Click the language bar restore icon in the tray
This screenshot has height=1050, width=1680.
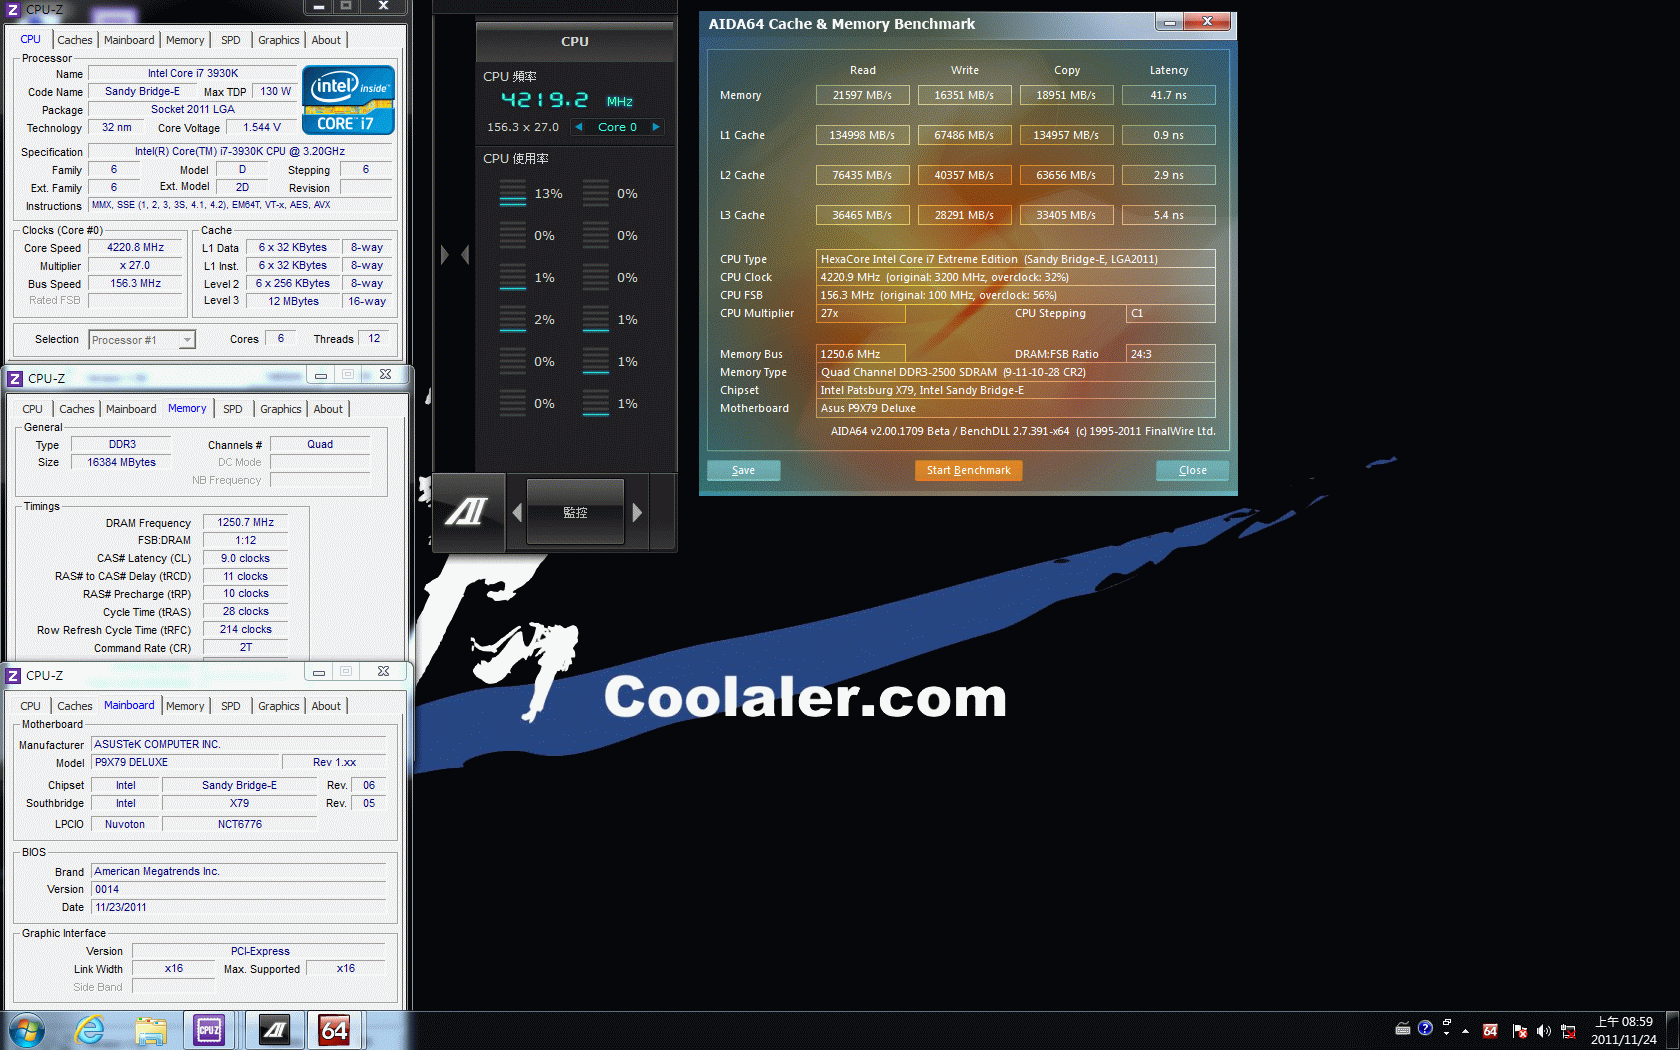(x=1447, y=1022)
